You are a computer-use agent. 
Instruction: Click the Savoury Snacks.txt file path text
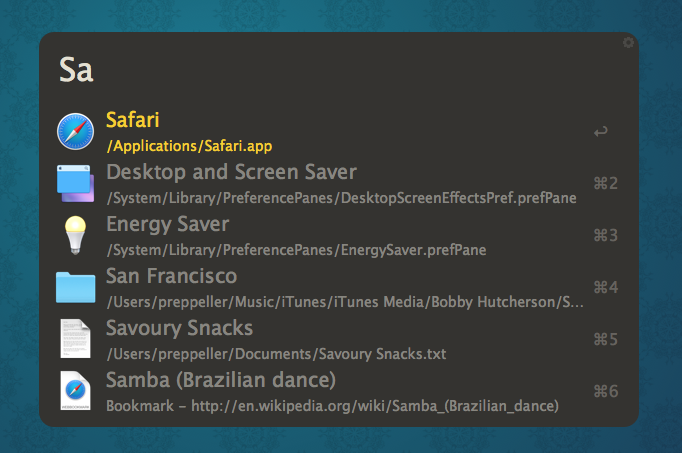click(276, 354)
